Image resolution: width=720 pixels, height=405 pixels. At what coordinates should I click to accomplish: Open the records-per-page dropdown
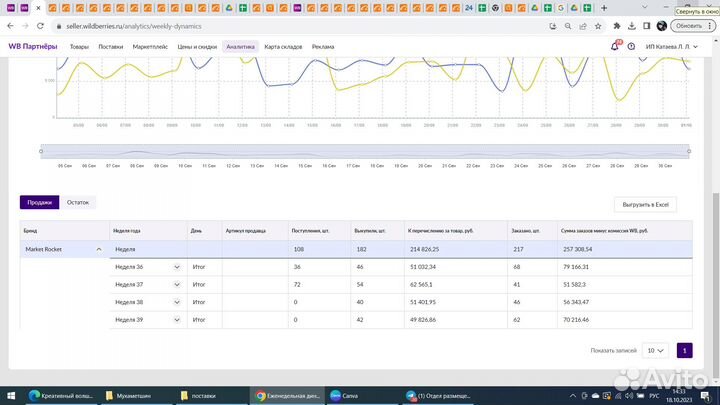pos(656,351)
